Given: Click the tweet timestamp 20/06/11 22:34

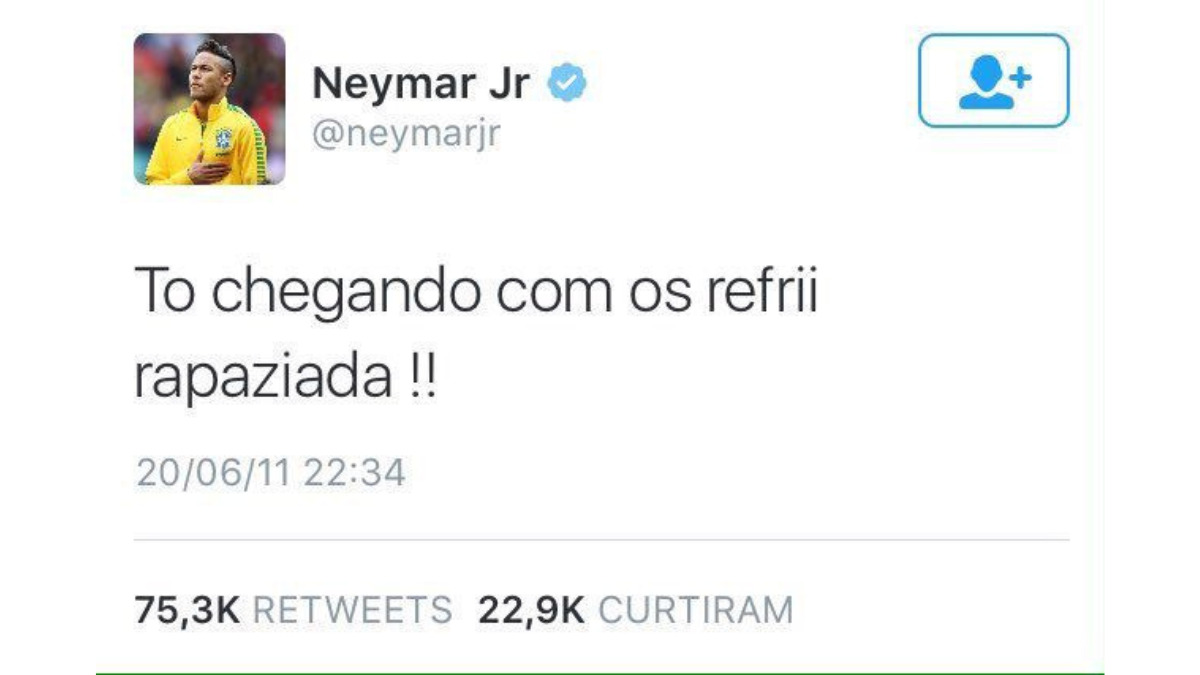Looking at the screenshot, I should click(271, 472).
